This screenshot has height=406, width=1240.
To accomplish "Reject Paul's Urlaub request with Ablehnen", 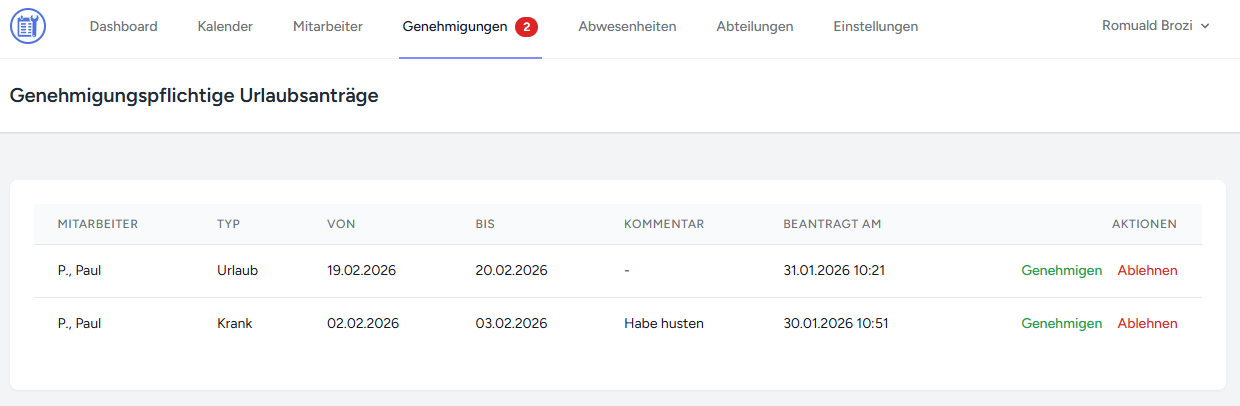I will coord(1147,271).
